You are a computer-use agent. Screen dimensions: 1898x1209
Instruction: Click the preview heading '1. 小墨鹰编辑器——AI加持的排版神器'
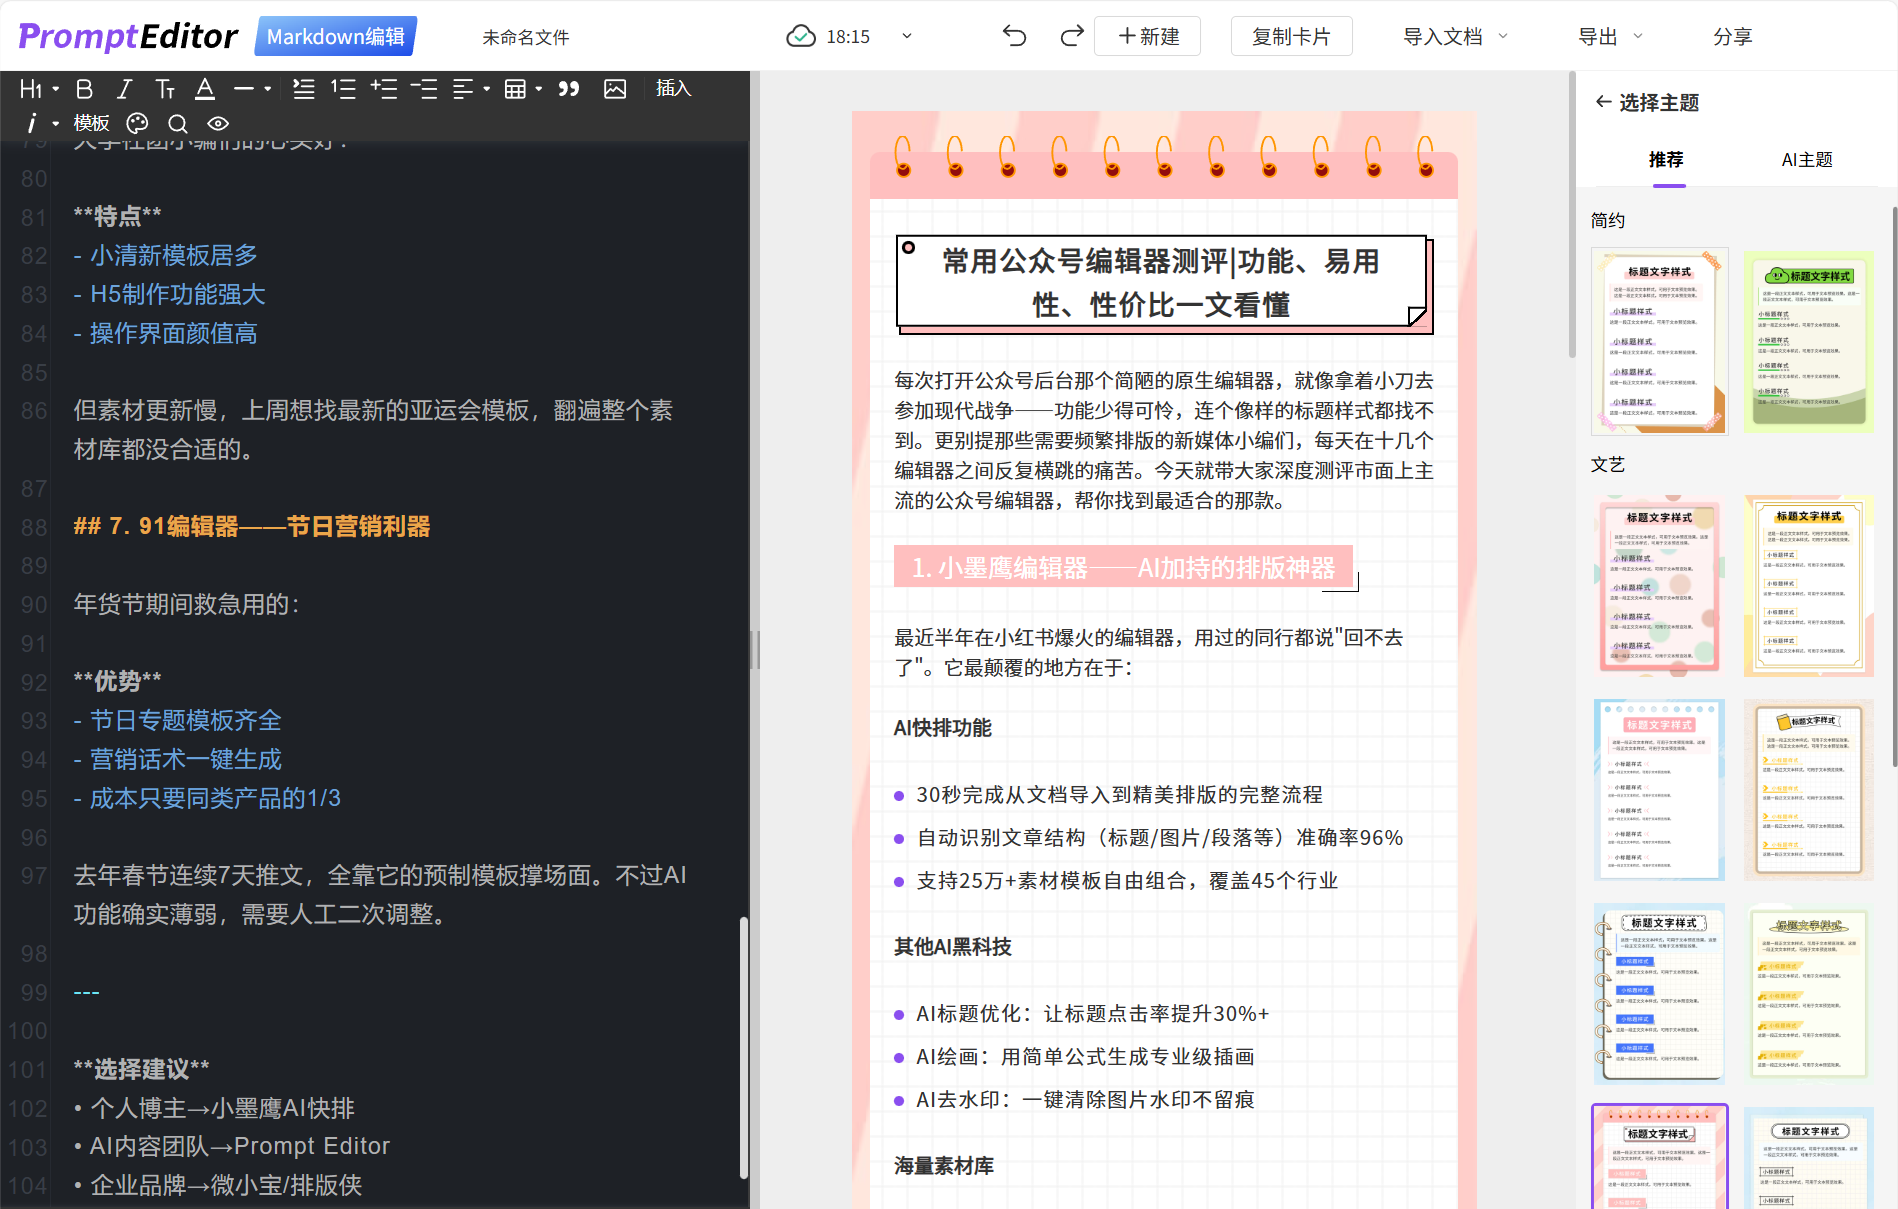[1123, 568]
